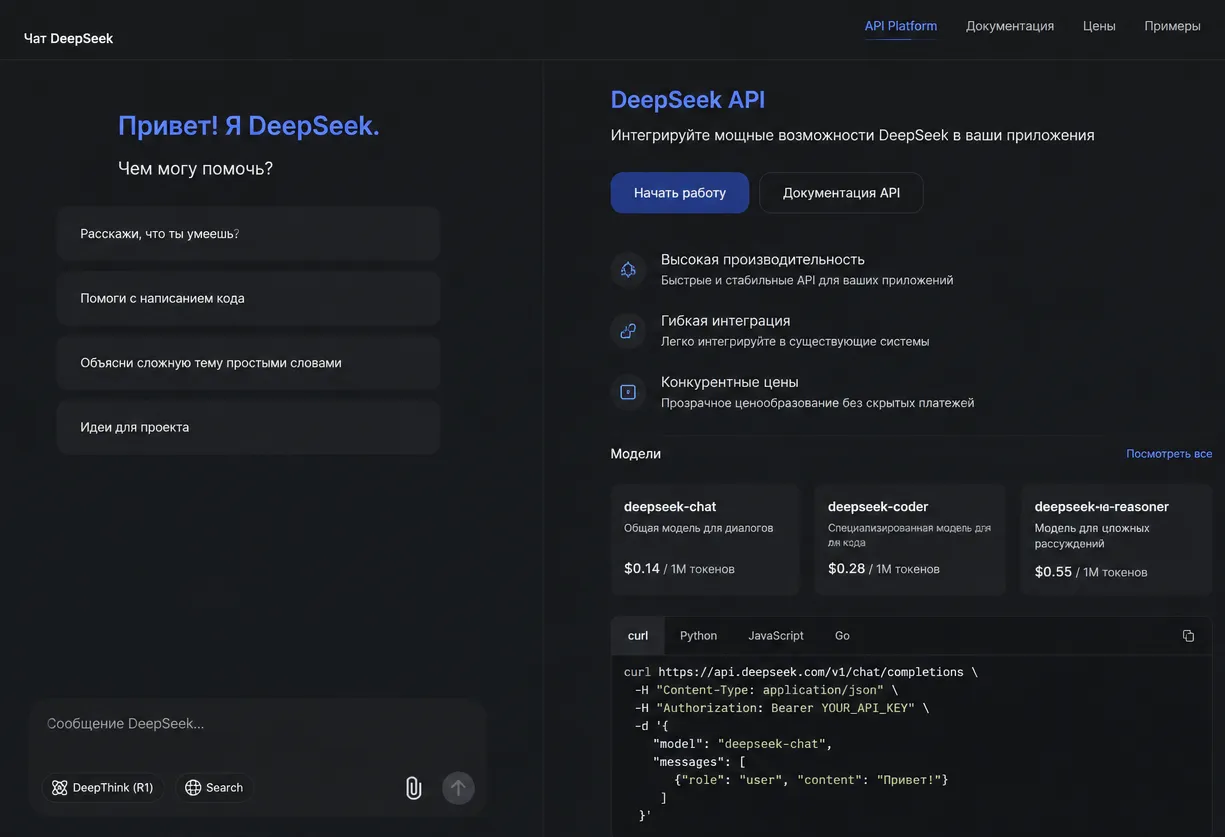Image resolution: width=1225 pixels, height=837 pixels.
Task: Select suggestion Идеи для проекта
Action: point(248,427)
